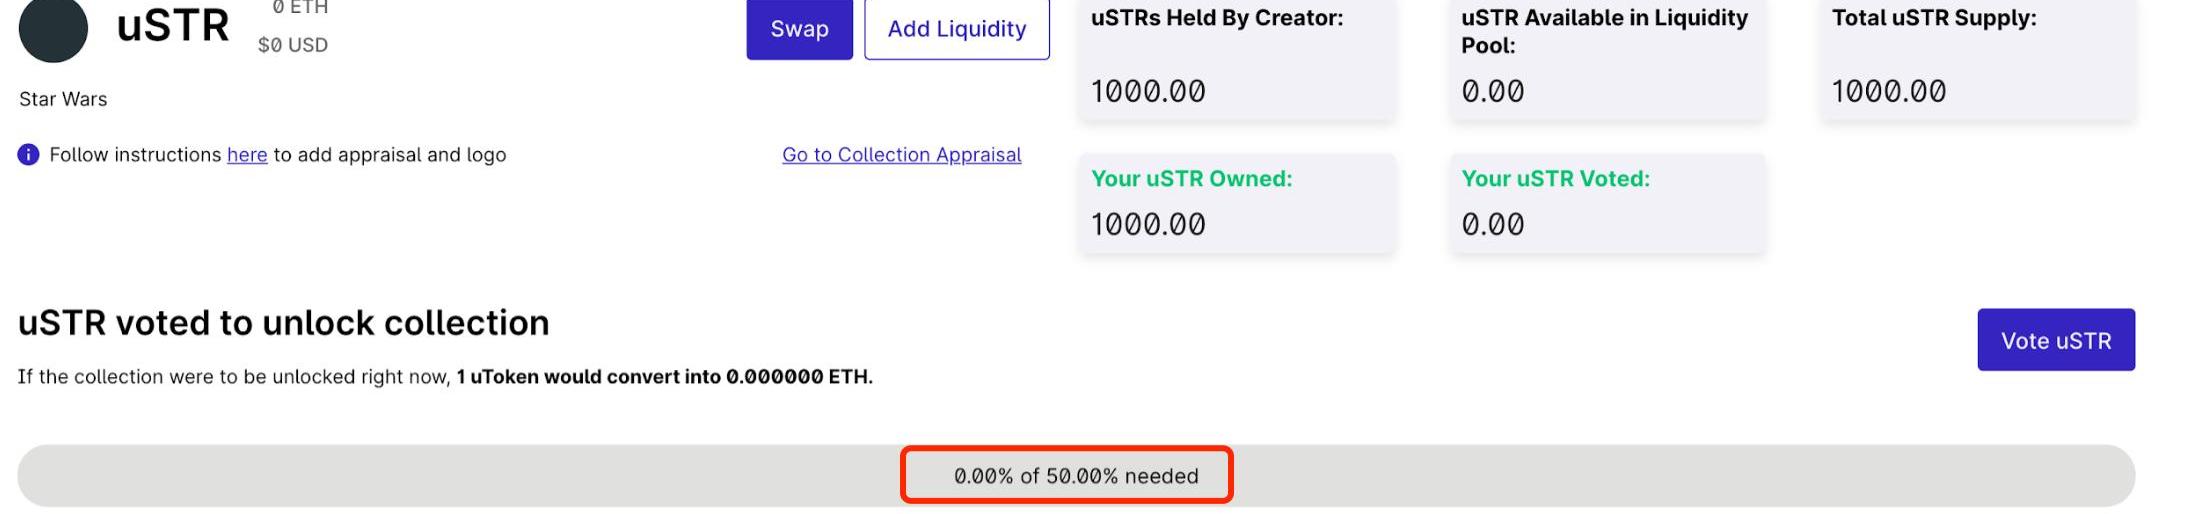Image resolution: width=2186 pixels, height=514 pixels.
Task: Click the Your uSTR Voted card
Action: pyautogui.click(x=1607, y=203)
